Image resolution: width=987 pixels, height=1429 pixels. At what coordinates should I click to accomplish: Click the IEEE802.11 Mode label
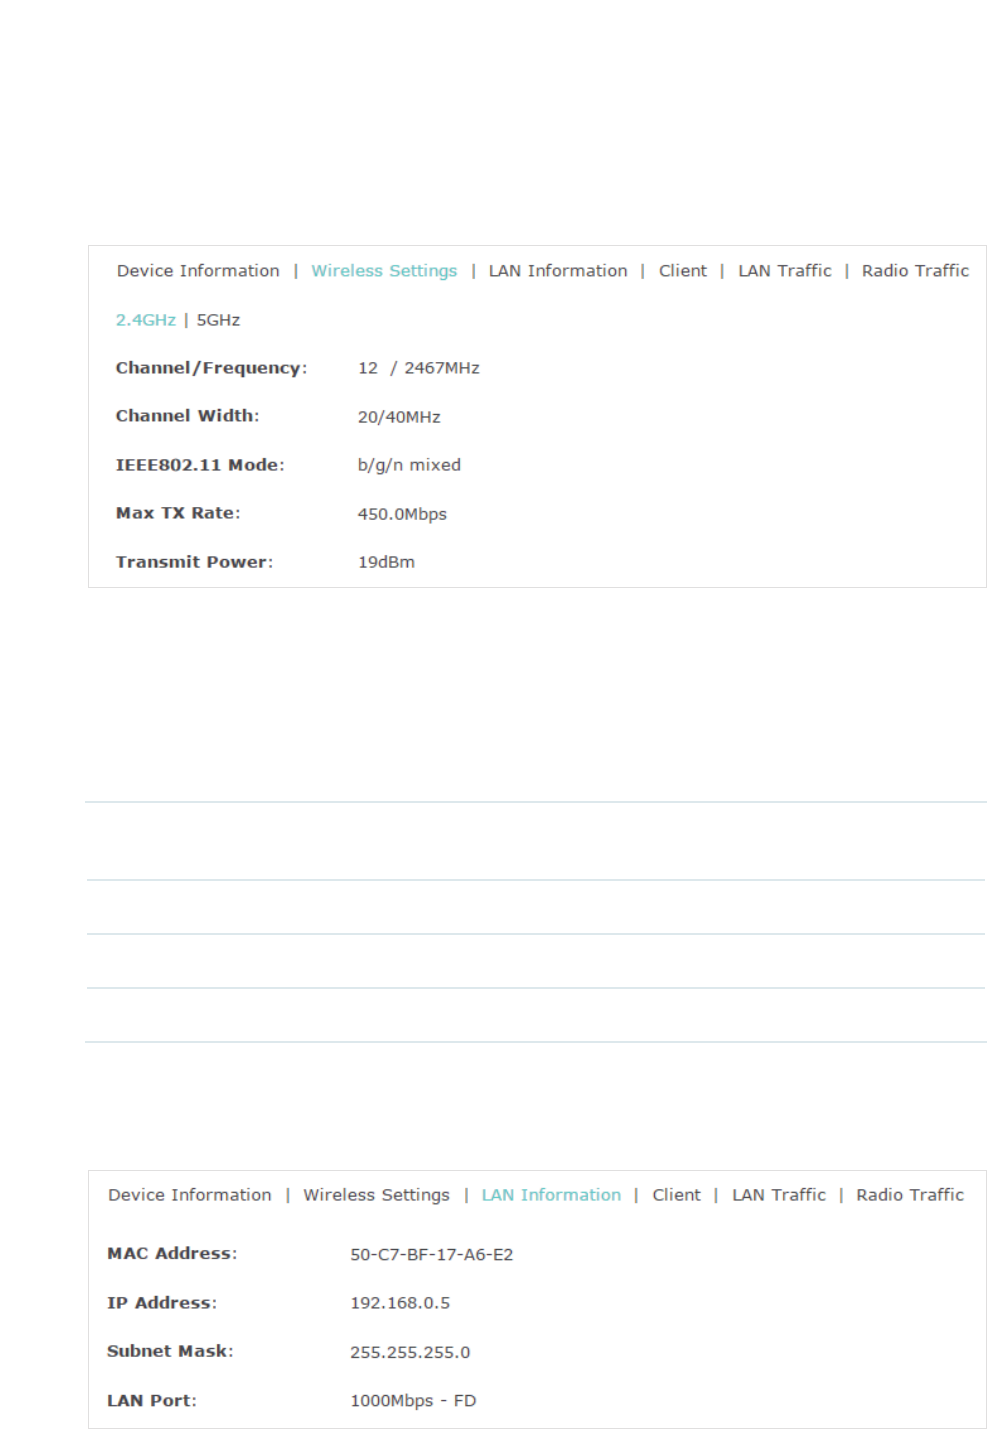(x=200, y=465)
